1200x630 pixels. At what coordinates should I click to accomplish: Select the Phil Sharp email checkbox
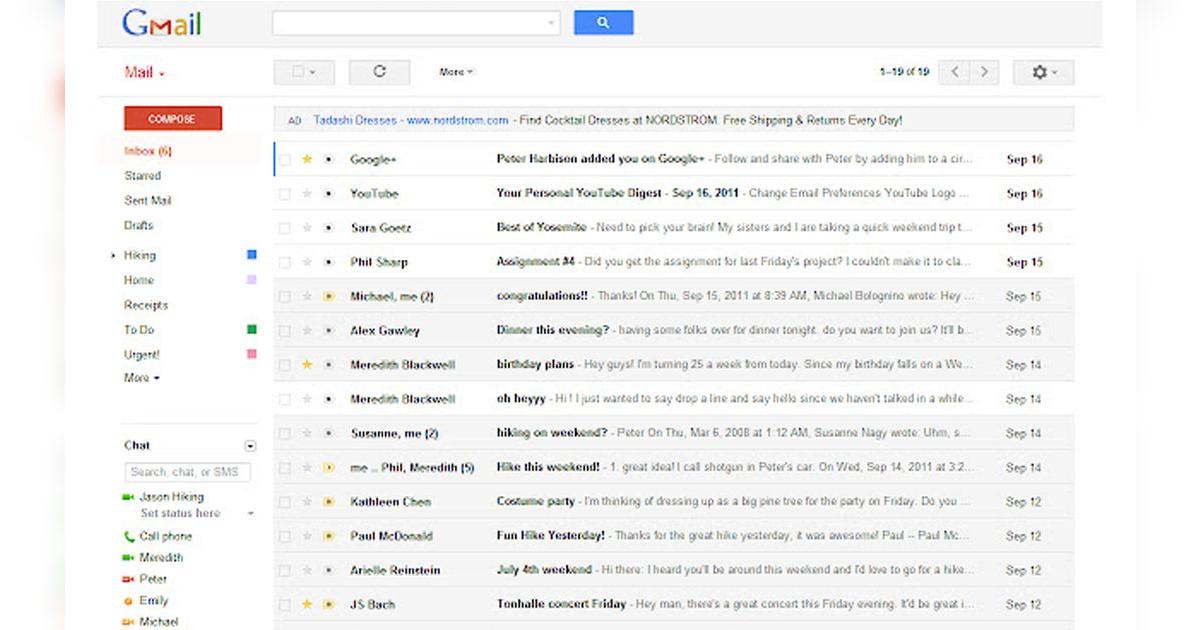[x=285, y=262]
